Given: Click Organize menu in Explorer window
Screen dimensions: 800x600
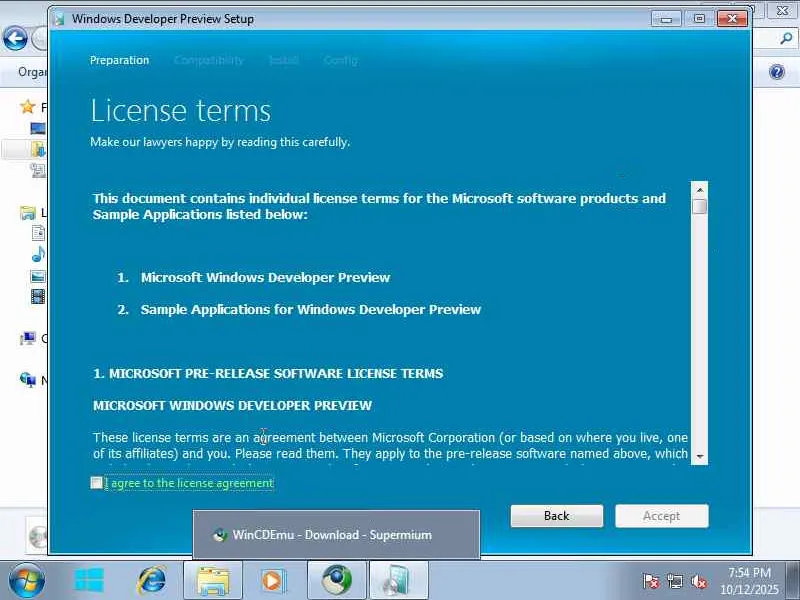Looking at the screenshot, I should coord(32,72).
